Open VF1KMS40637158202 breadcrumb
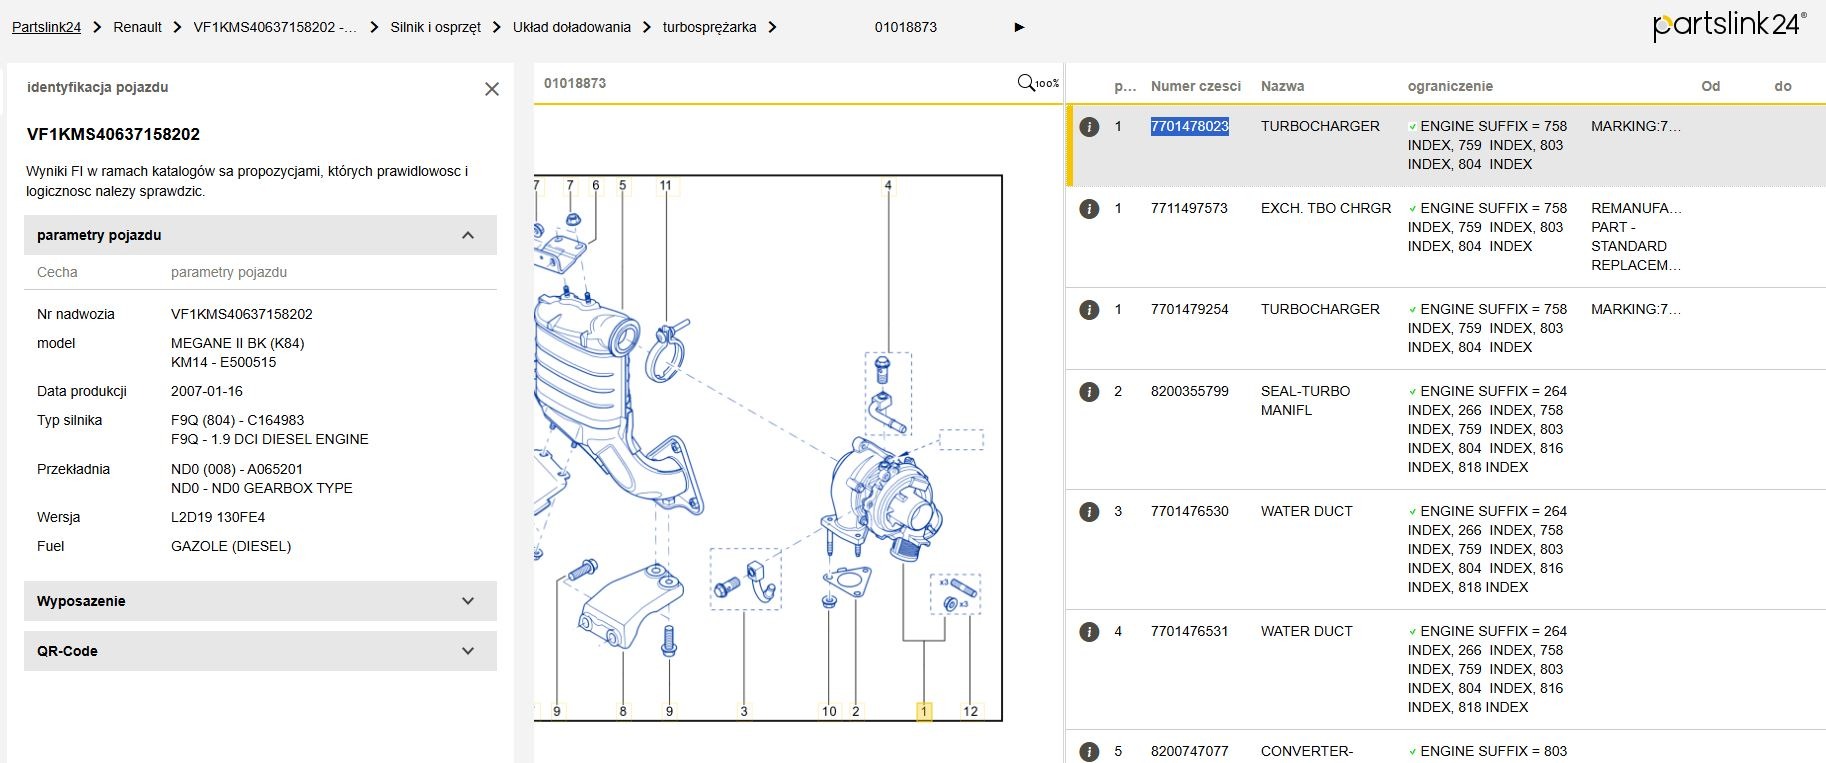The image size is (1826, 763). click(275, 27)
